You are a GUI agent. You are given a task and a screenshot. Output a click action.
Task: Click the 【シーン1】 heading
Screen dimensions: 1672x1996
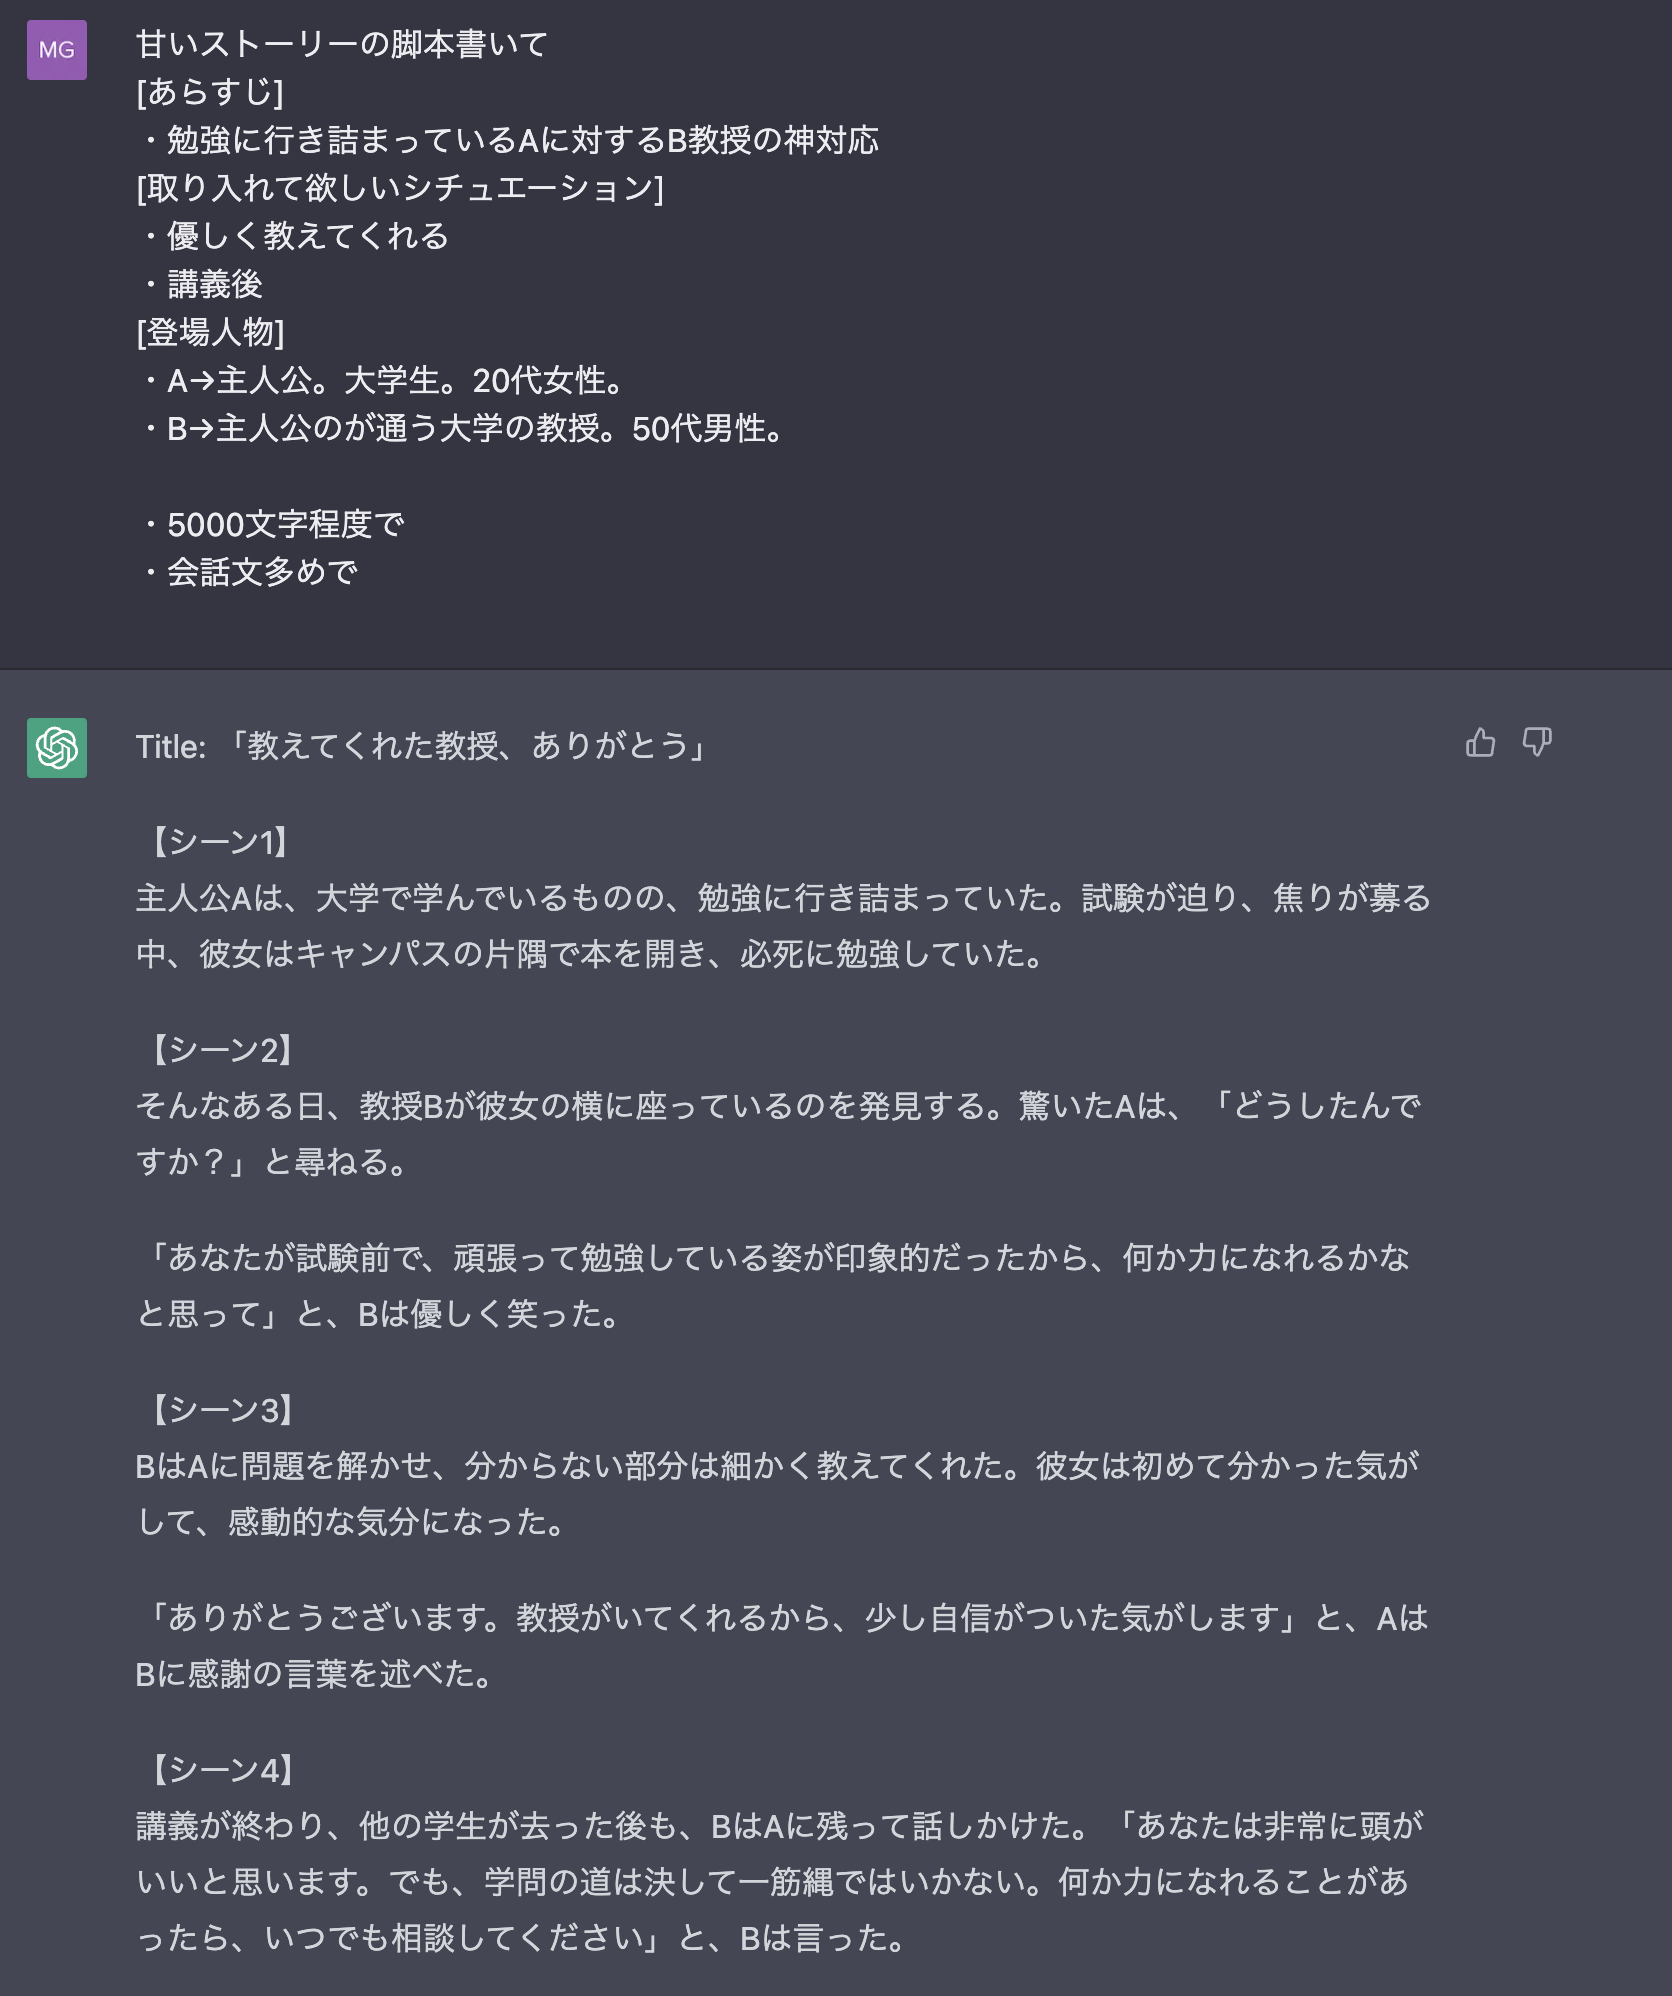pos(219,842)
